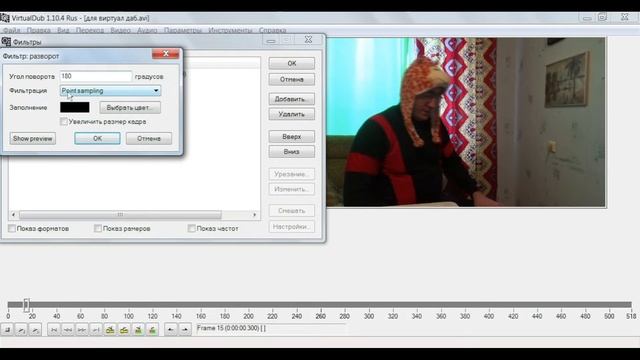Start input playback from the toolbar
This screenshot has height=360, width=640.
(x=21, y=329)
